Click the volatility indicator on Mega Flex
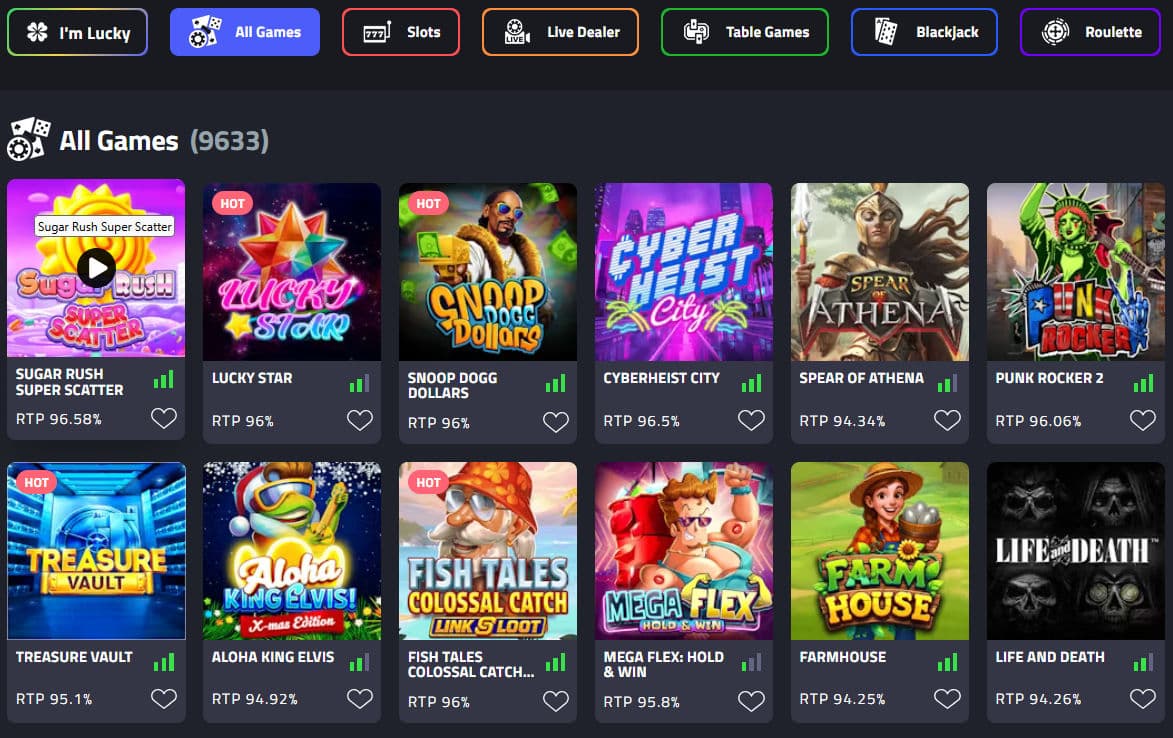Screen dimensions: 1173x738 (751, 662)
